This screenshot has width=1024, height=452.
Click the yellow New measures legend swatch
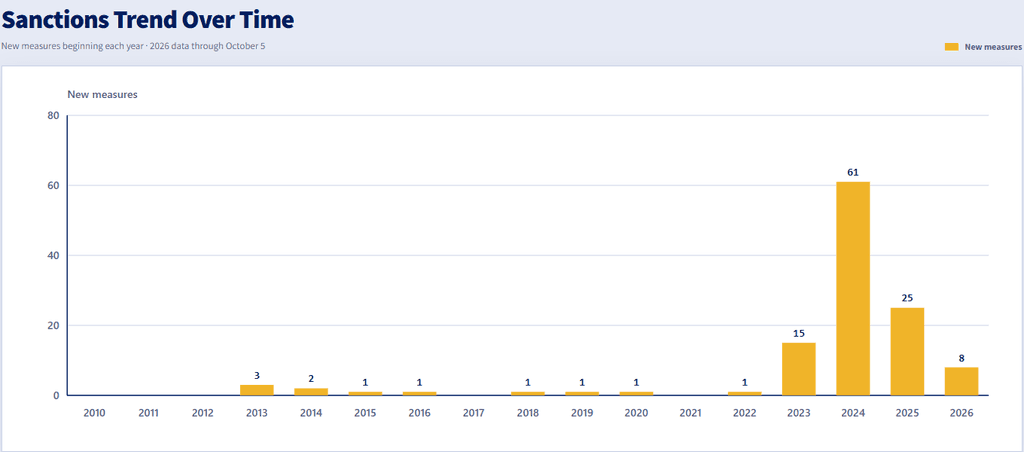[952, 47]
